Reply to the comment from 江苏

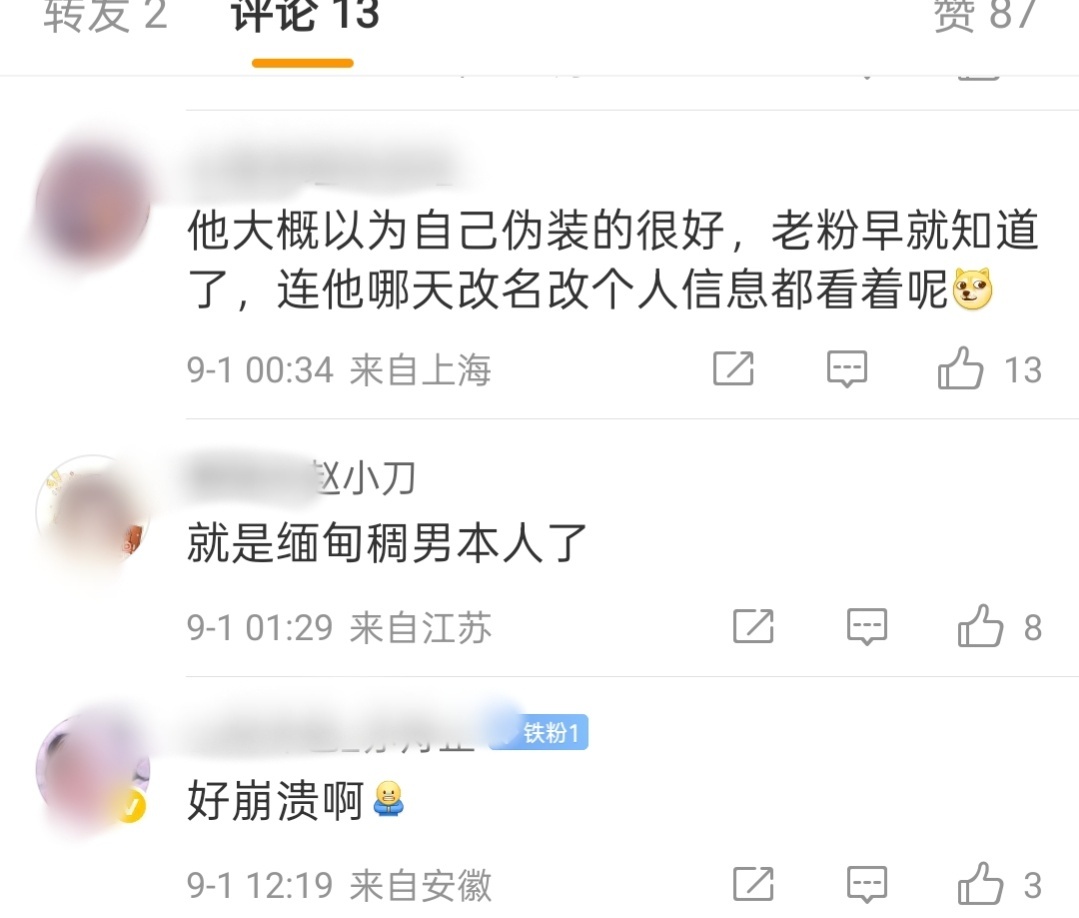coord(866,626)
